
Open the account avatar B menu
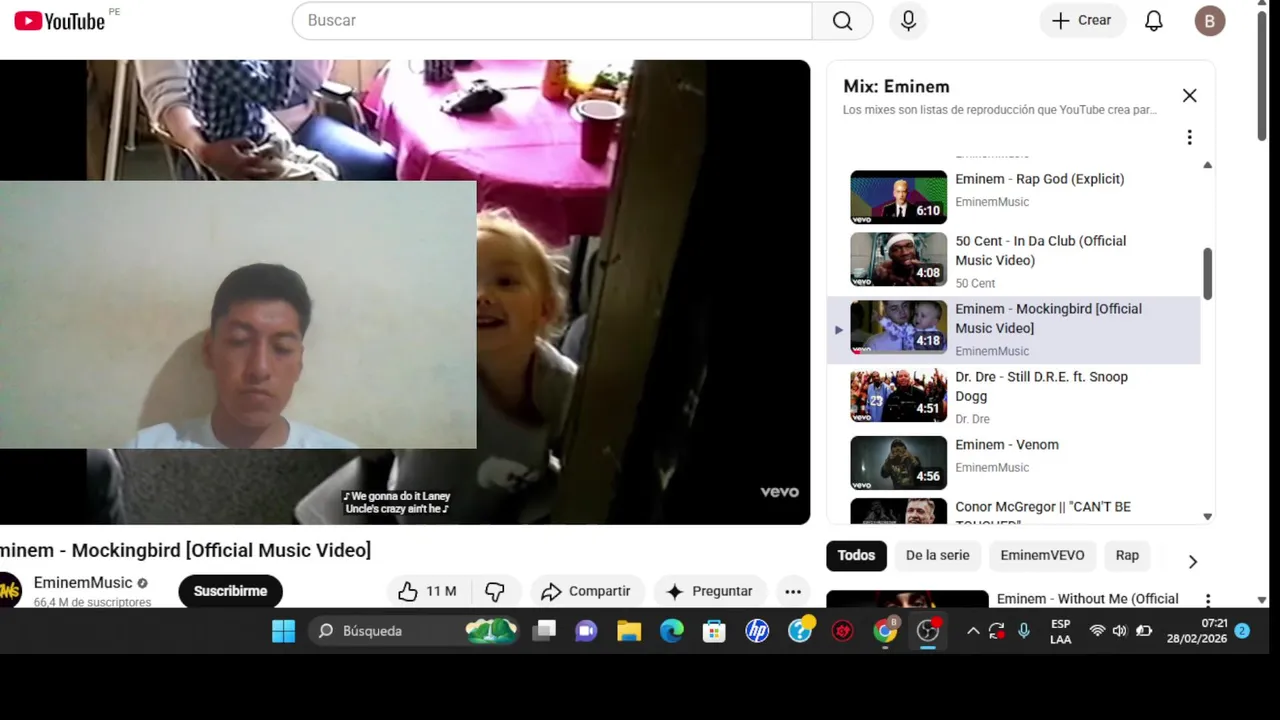pyautogui.click(x=1210, y=20)
